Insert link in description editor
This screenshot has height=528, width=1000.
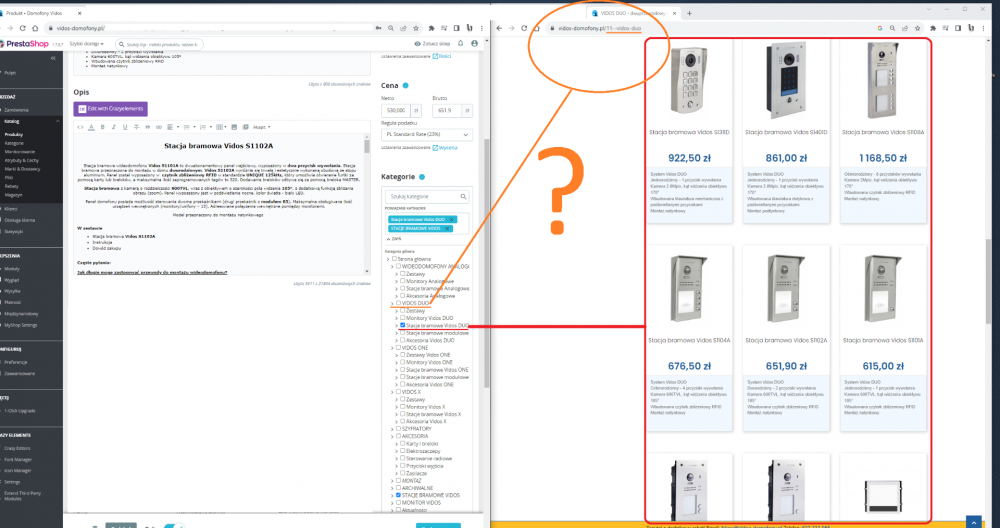[x=159, y=127]
